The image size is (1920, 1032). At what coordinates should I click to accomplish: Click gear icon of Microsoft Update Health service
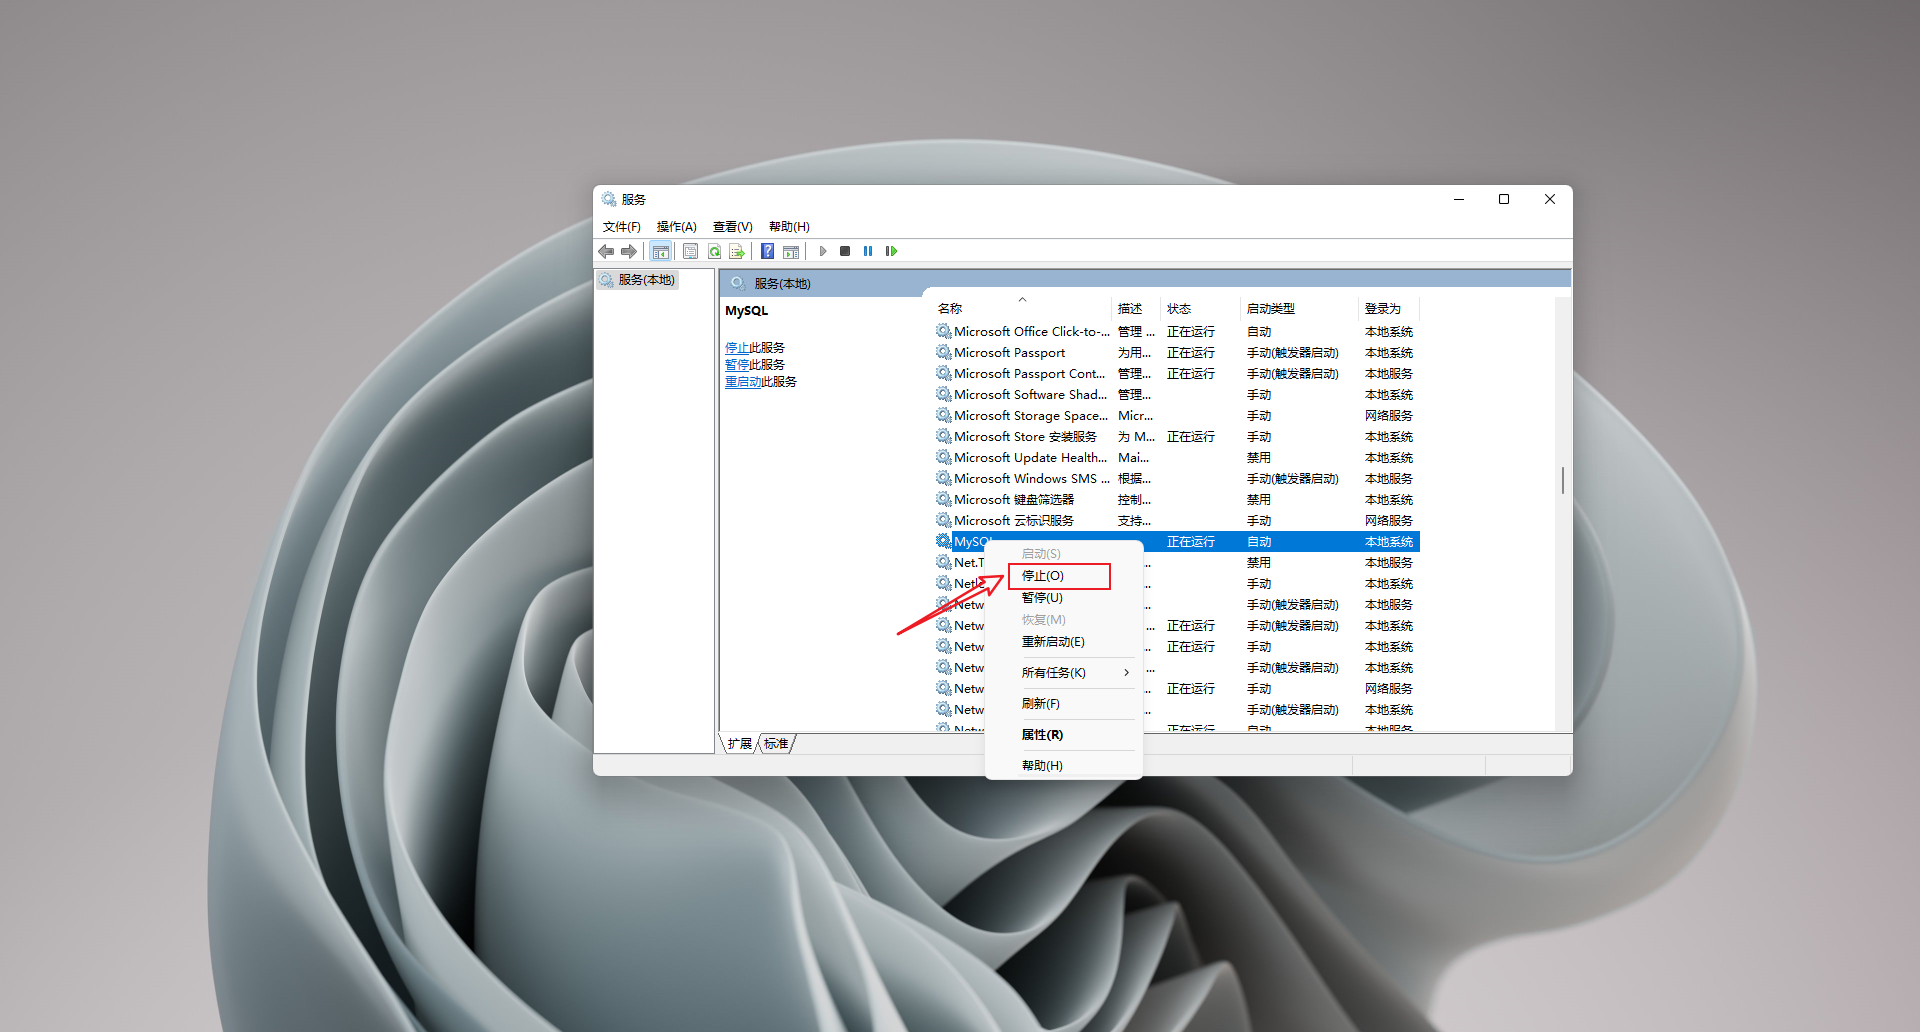(944, 457)
